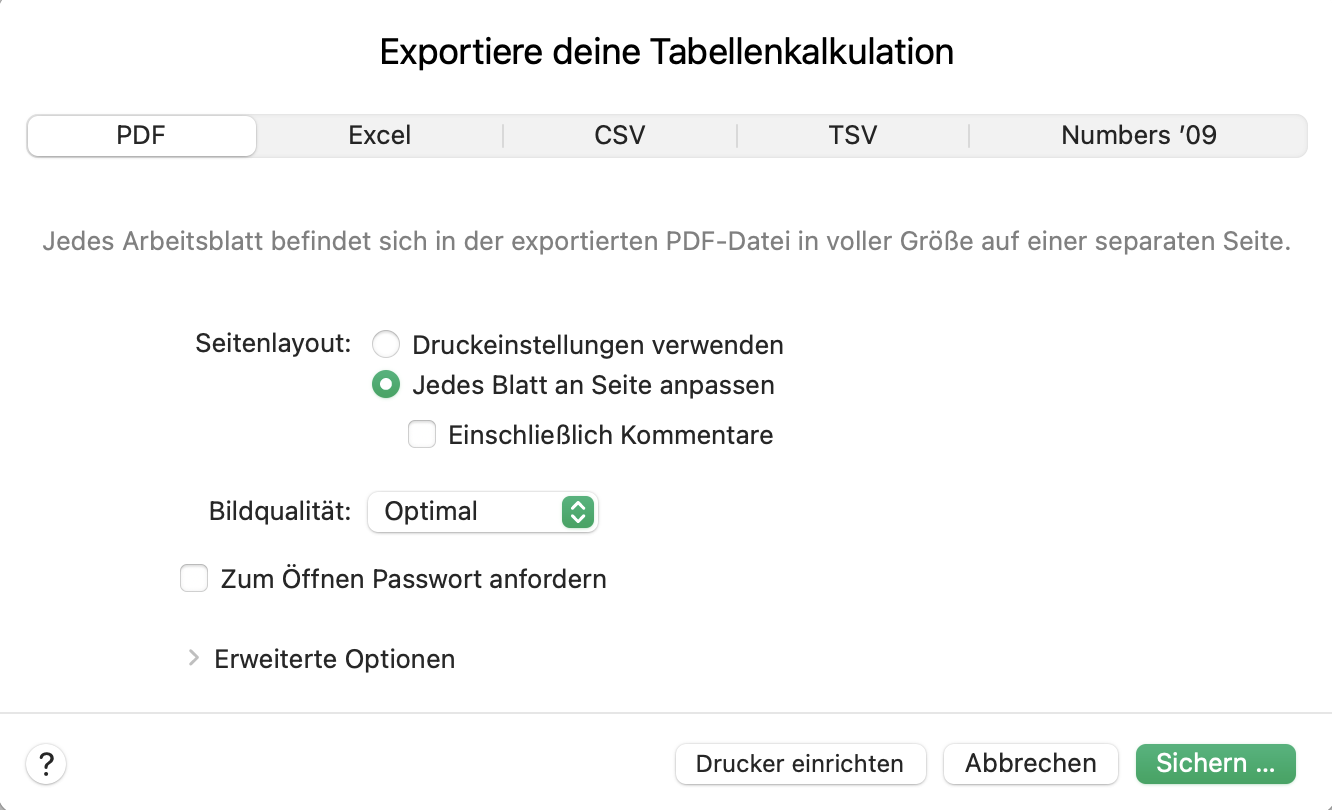
Task: Select the Excel export tab
Action: click(380, 136)
